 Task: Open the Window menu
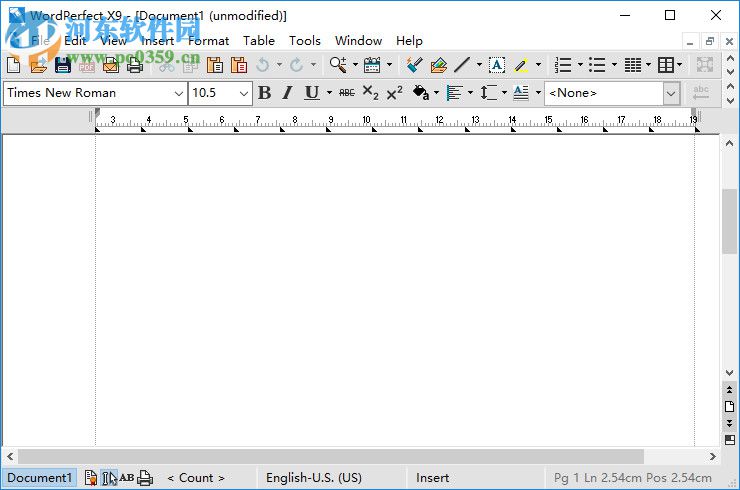click(x=358, y=41)
